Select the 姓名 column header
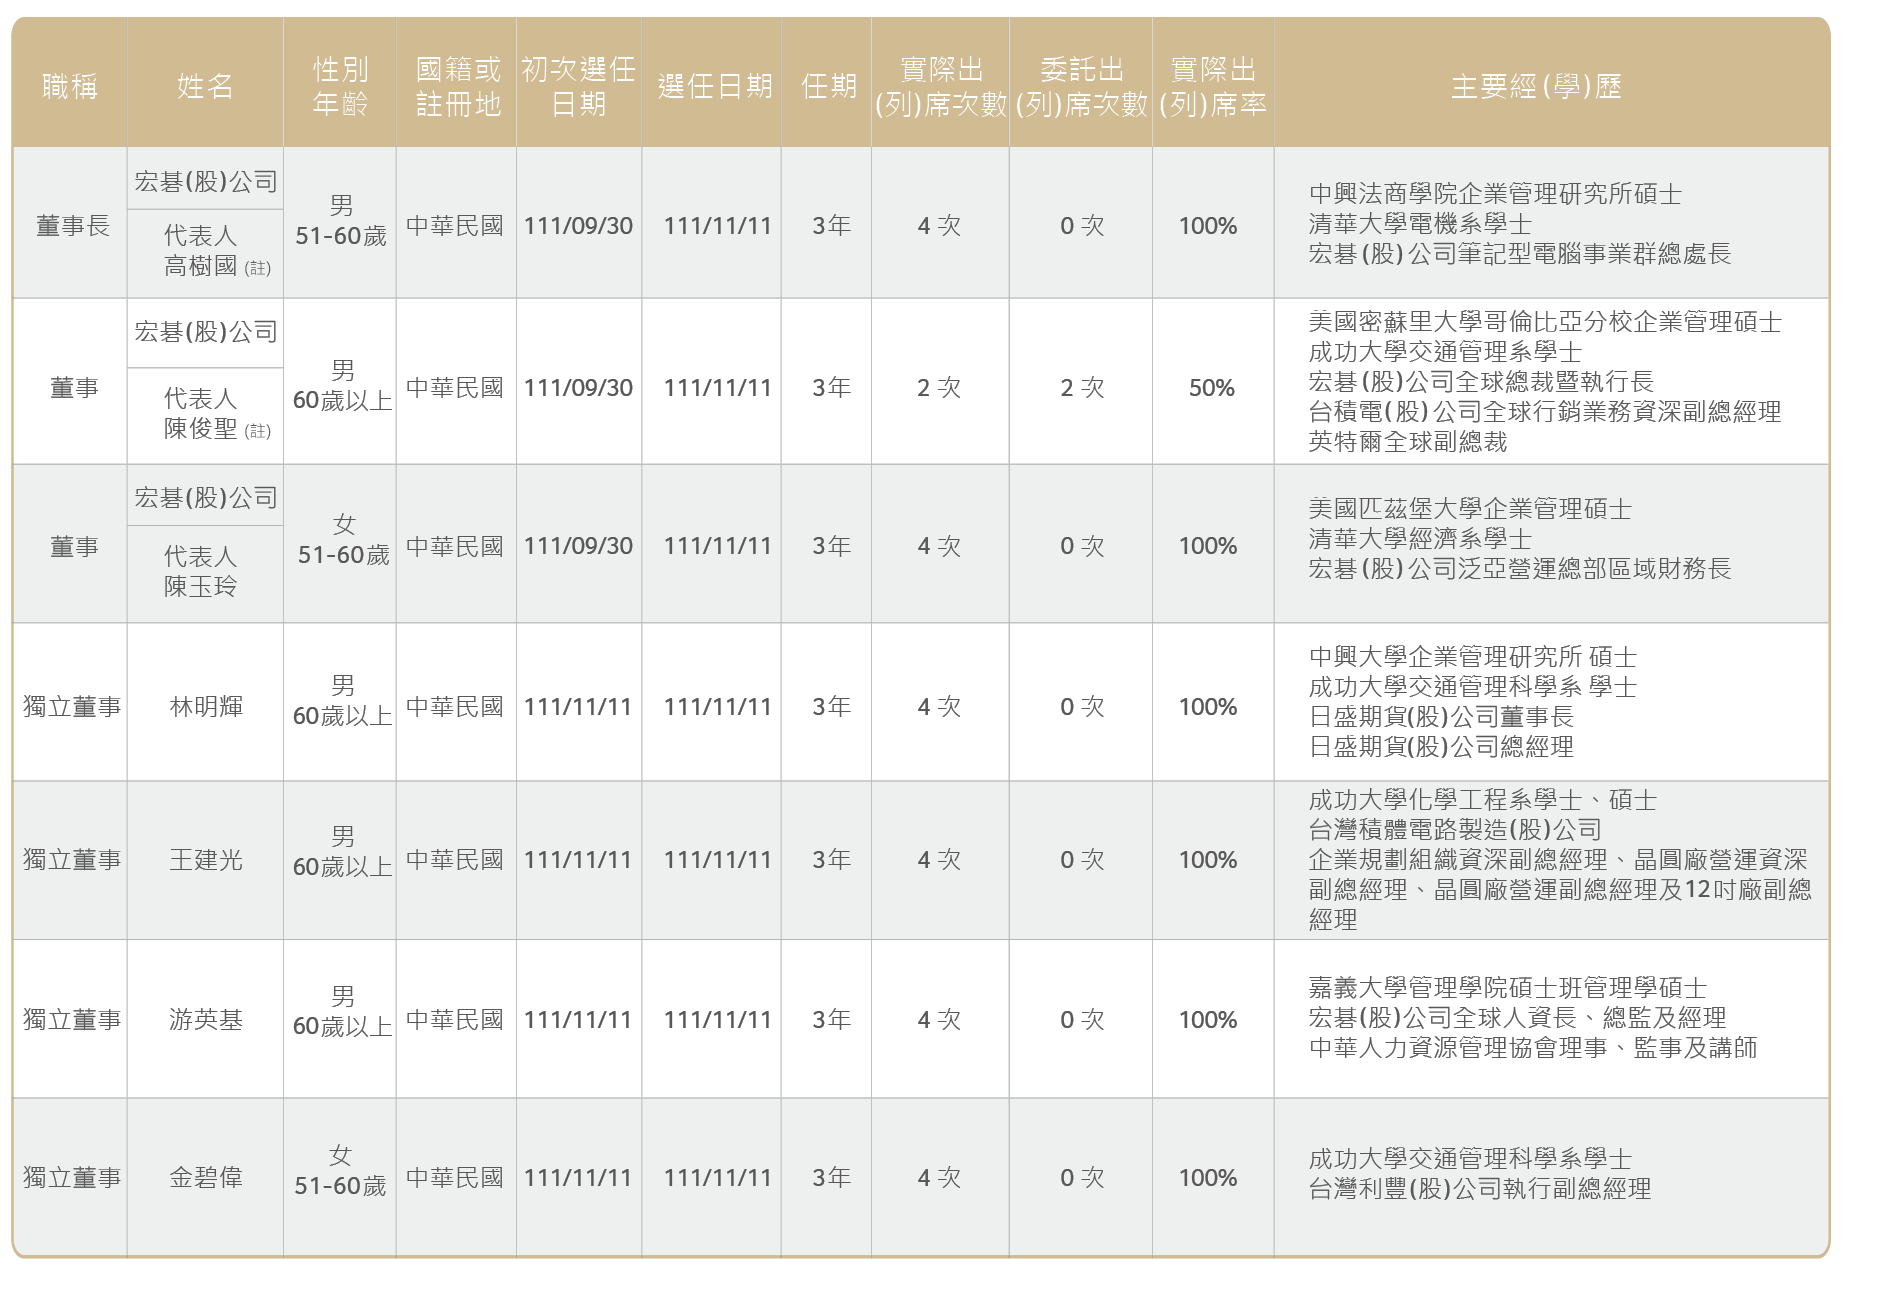The width and height of the screenshot is (1882, 1297). [x=205, y=87]
